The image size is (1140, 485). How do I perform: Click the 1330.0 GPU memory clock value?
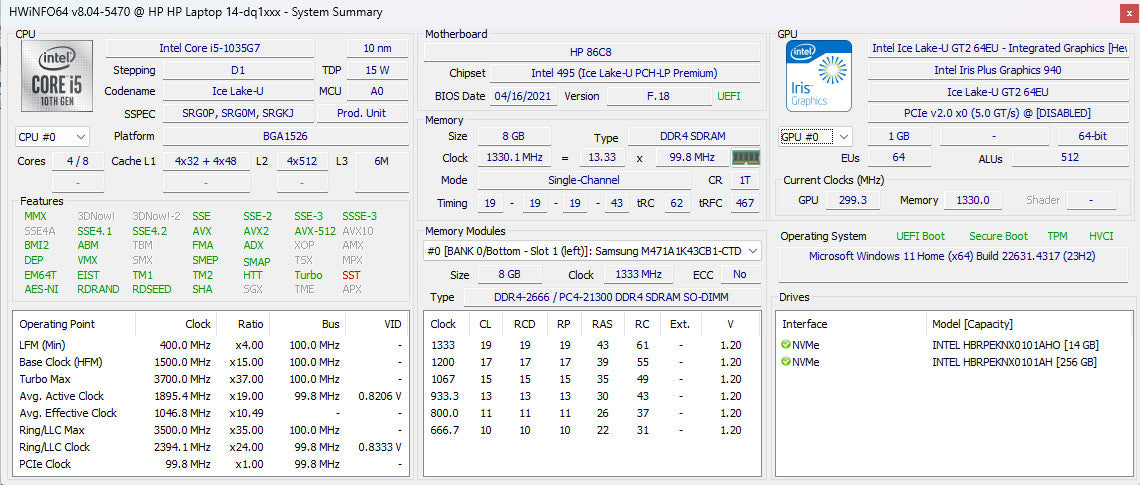click(974, 200)
